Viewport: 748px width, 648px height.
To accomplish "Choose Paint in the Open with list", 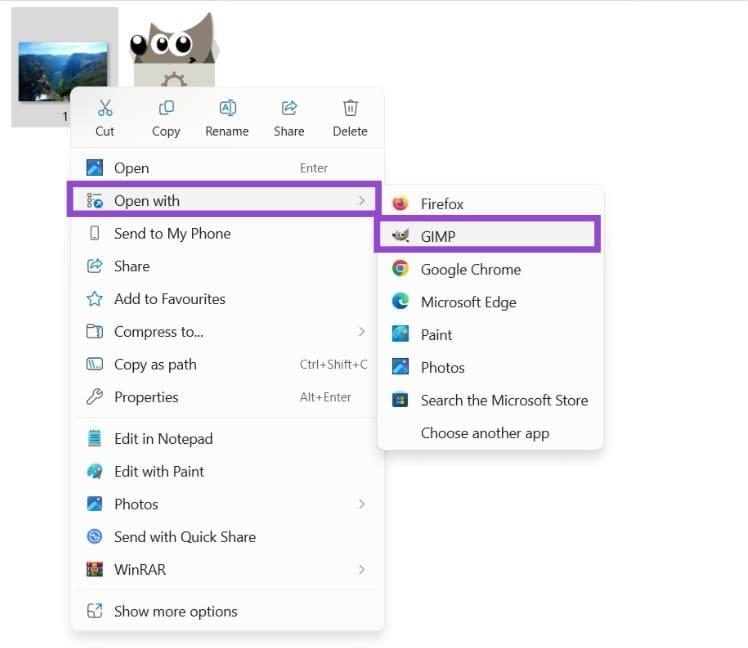I will click(x=436, y=335).
